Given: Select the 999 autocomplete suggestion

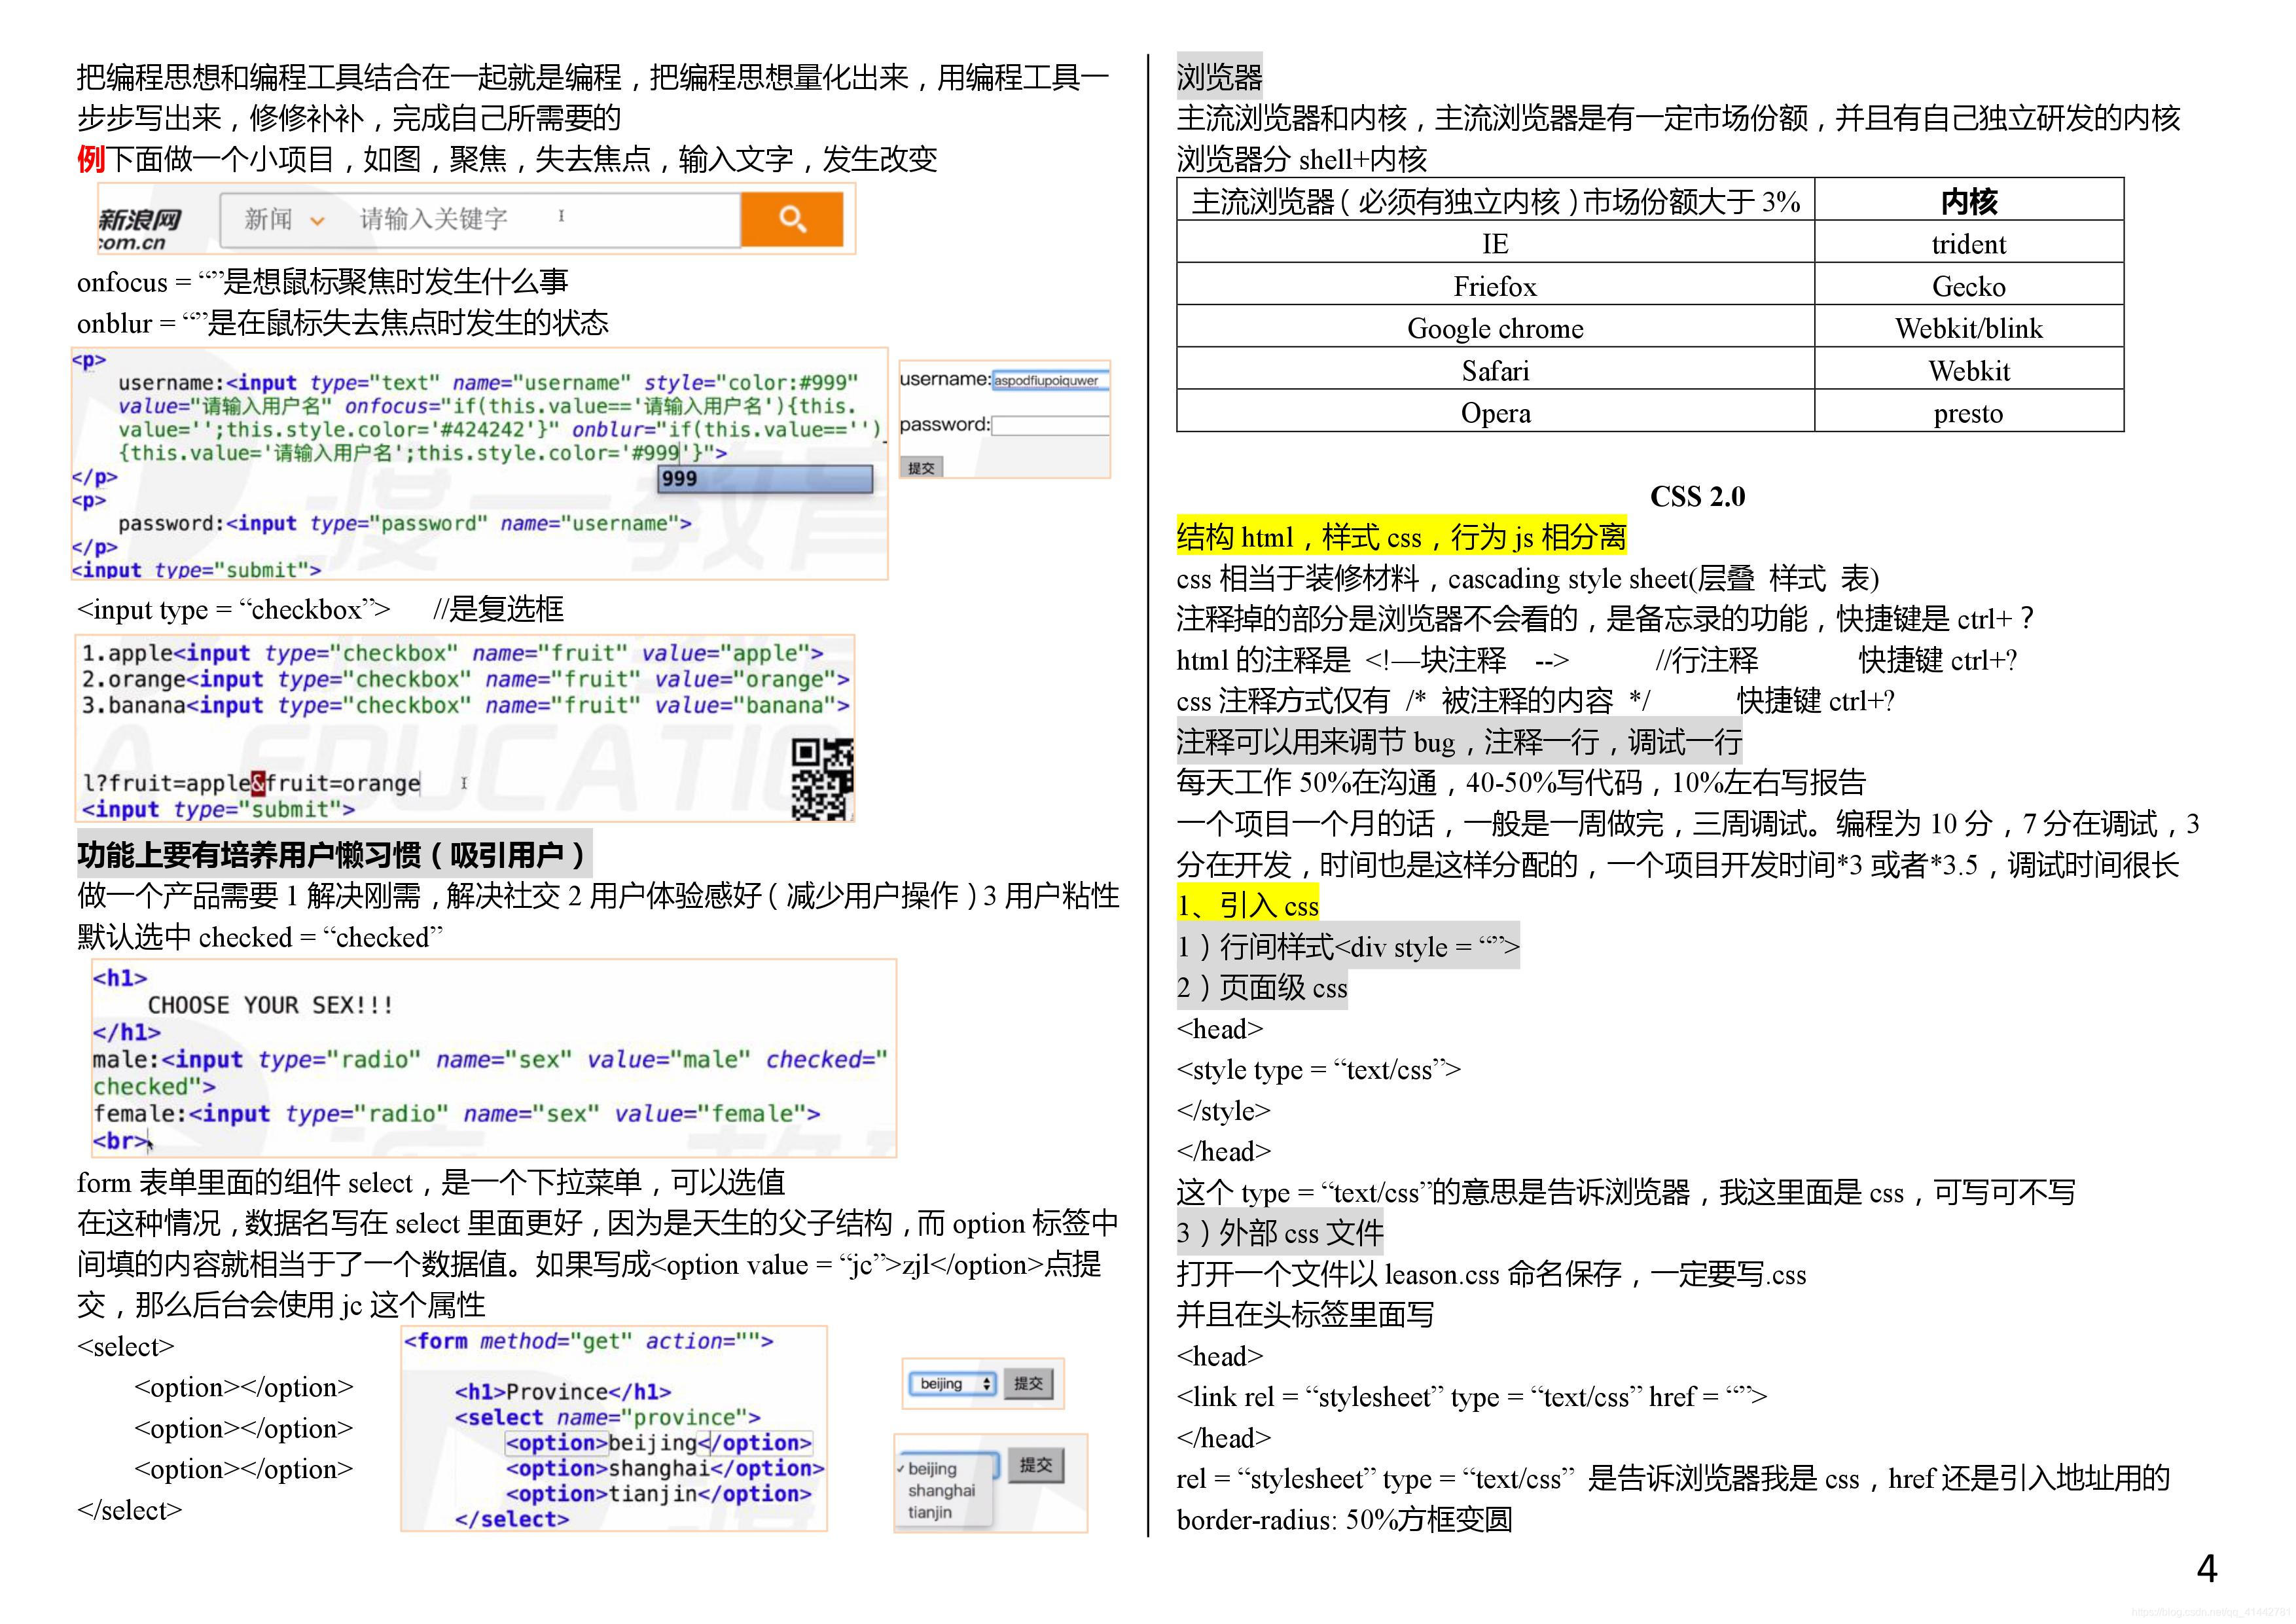Looking at the screenshot, I should 765,479.
